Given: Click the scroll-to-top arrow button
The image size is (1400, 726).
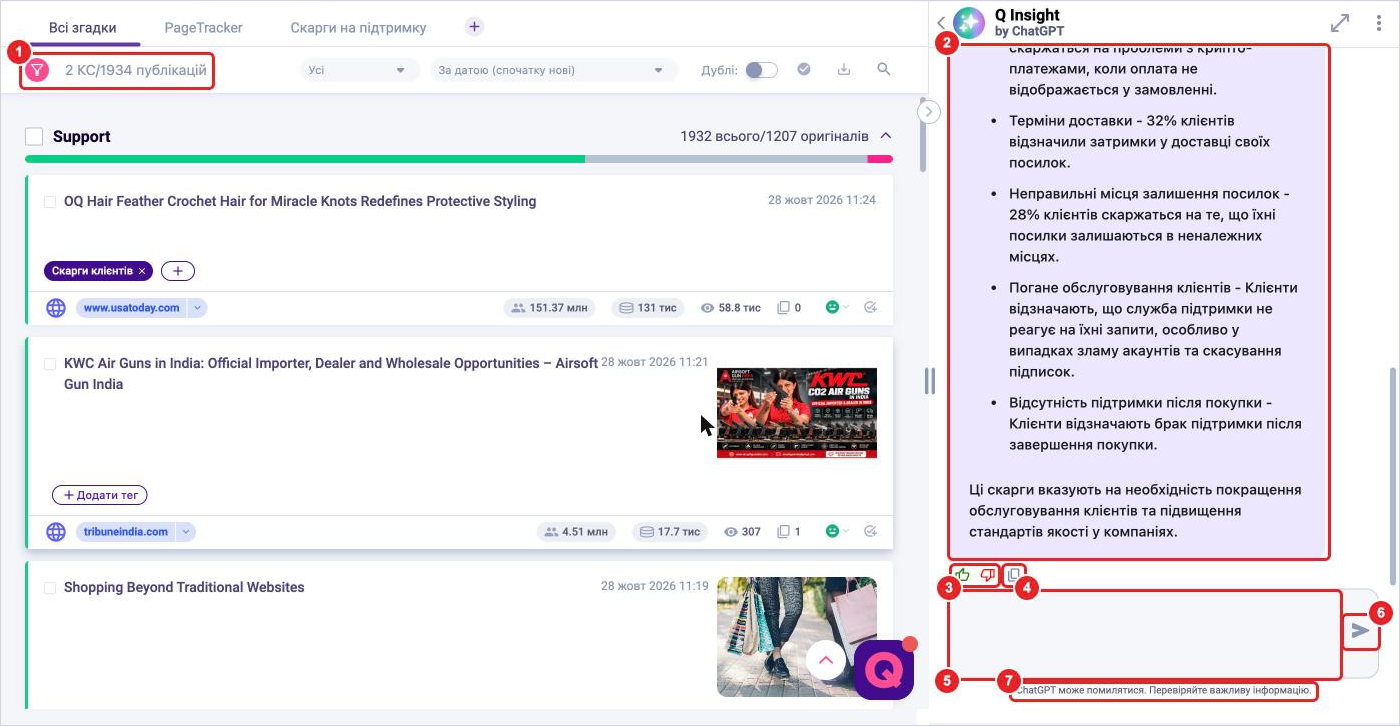Looking at the screenshot, I should point(826,660).
